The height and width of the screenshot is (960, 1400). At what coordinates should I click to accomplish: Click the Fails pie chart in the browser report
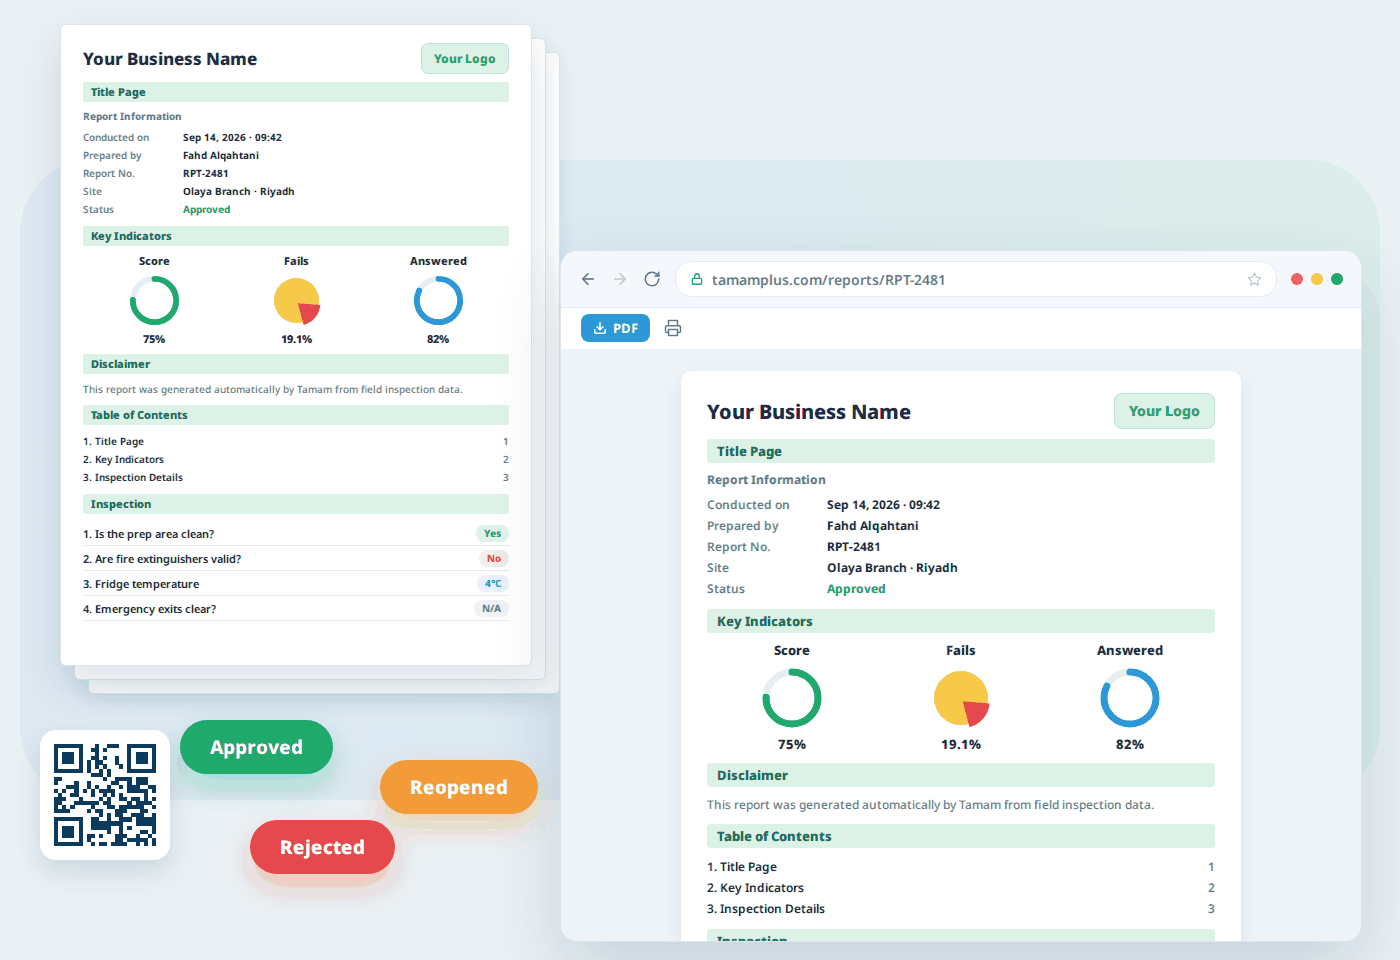961,698
